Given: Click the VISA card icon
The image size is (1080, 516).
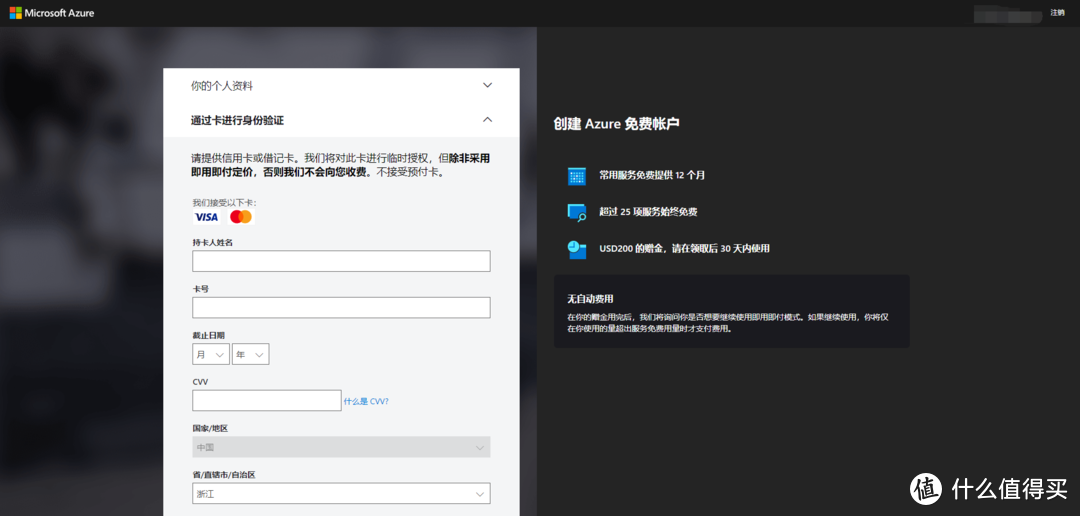Looking at the screenshot, I should pos(206,217).
